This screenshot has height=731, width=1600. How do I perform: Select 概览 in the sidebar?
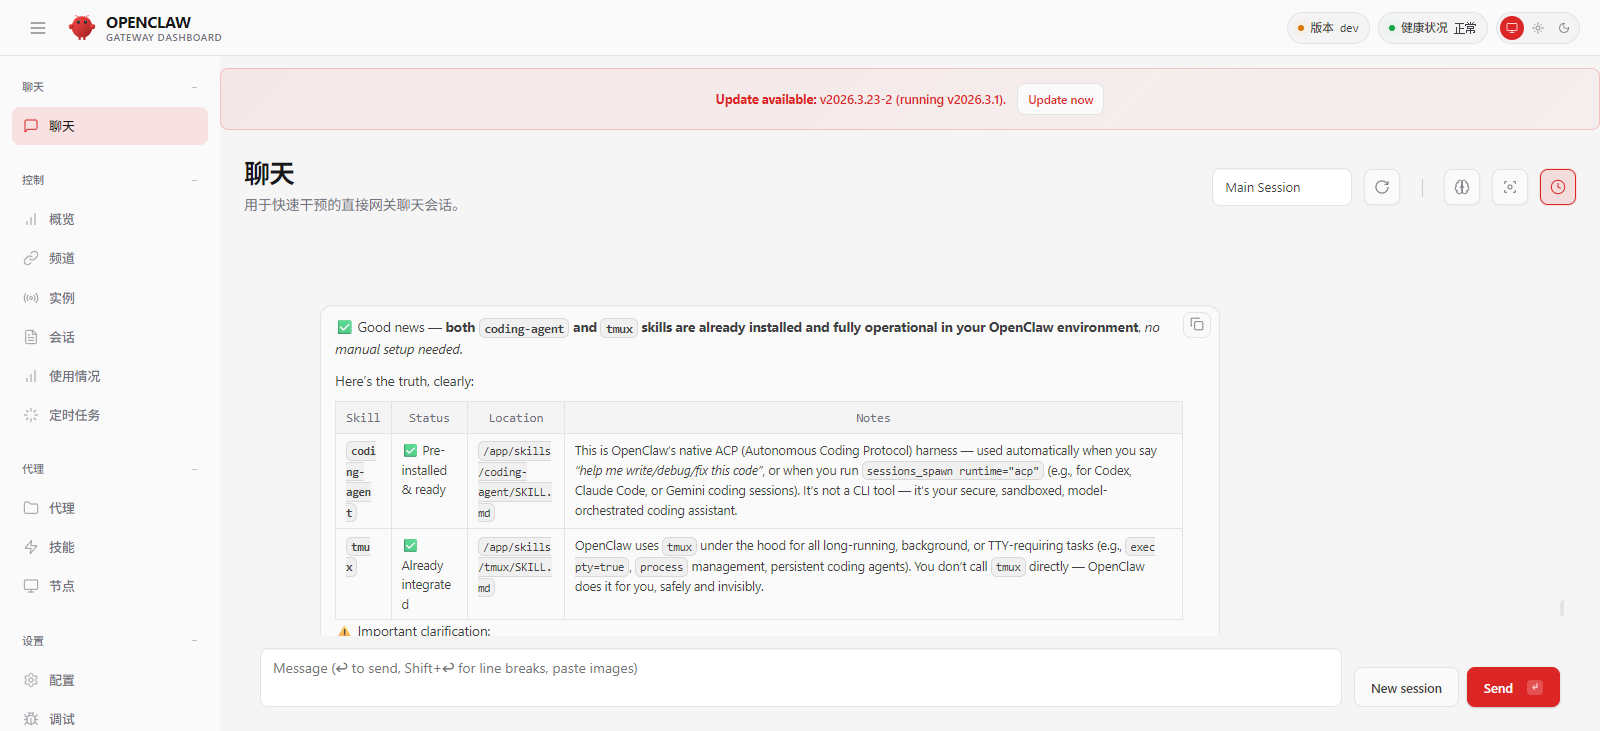click(x=62, y=219)
